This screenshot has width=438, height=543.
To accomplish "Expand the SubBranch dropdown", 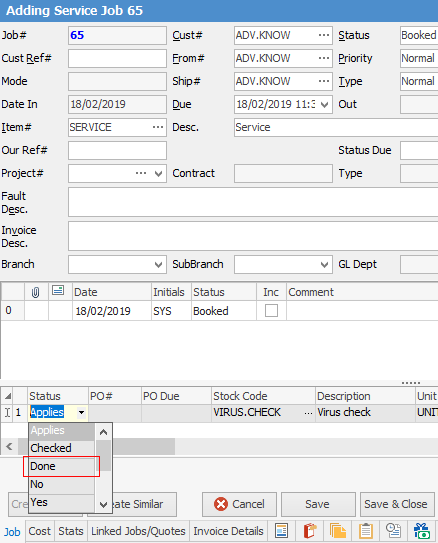I will pos(324,265).
